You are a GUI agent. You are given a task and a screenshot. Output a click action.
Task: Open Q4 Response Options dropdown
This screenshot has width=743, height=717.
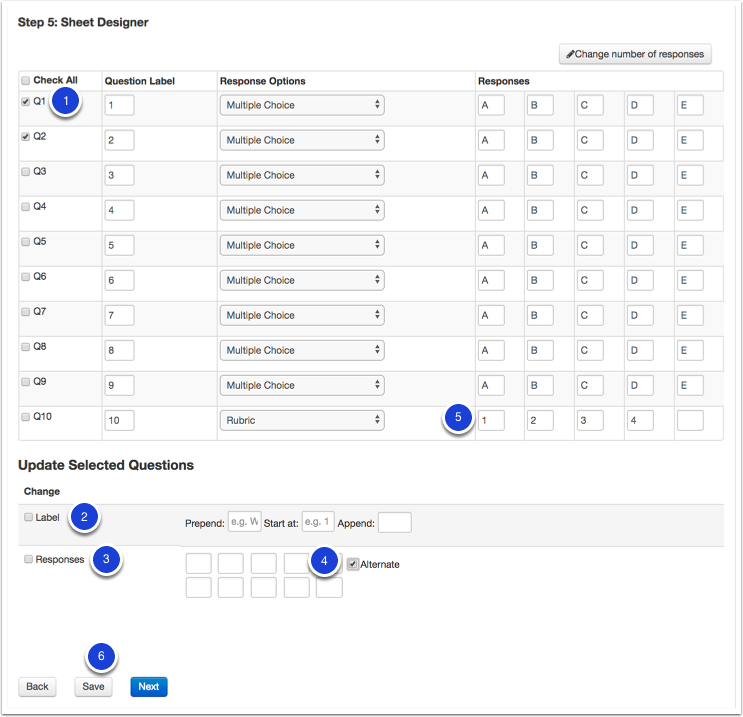point(302,210)
